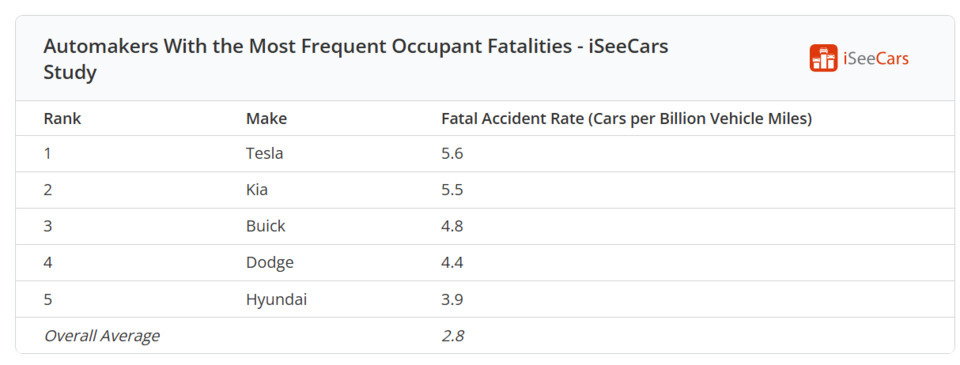The height and width of the screenshot is (365, 960).
Task: Click Hyundai's 3.9 fatal rate value
Action: (452, 299)
